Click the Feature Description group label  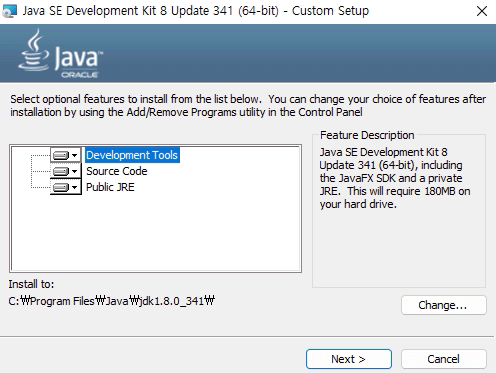pos(367,135)
